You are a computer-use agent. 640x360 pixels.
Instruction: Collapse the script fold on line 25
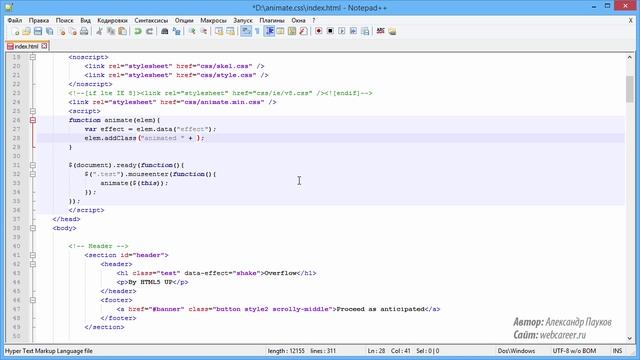(x=33, y=111)
